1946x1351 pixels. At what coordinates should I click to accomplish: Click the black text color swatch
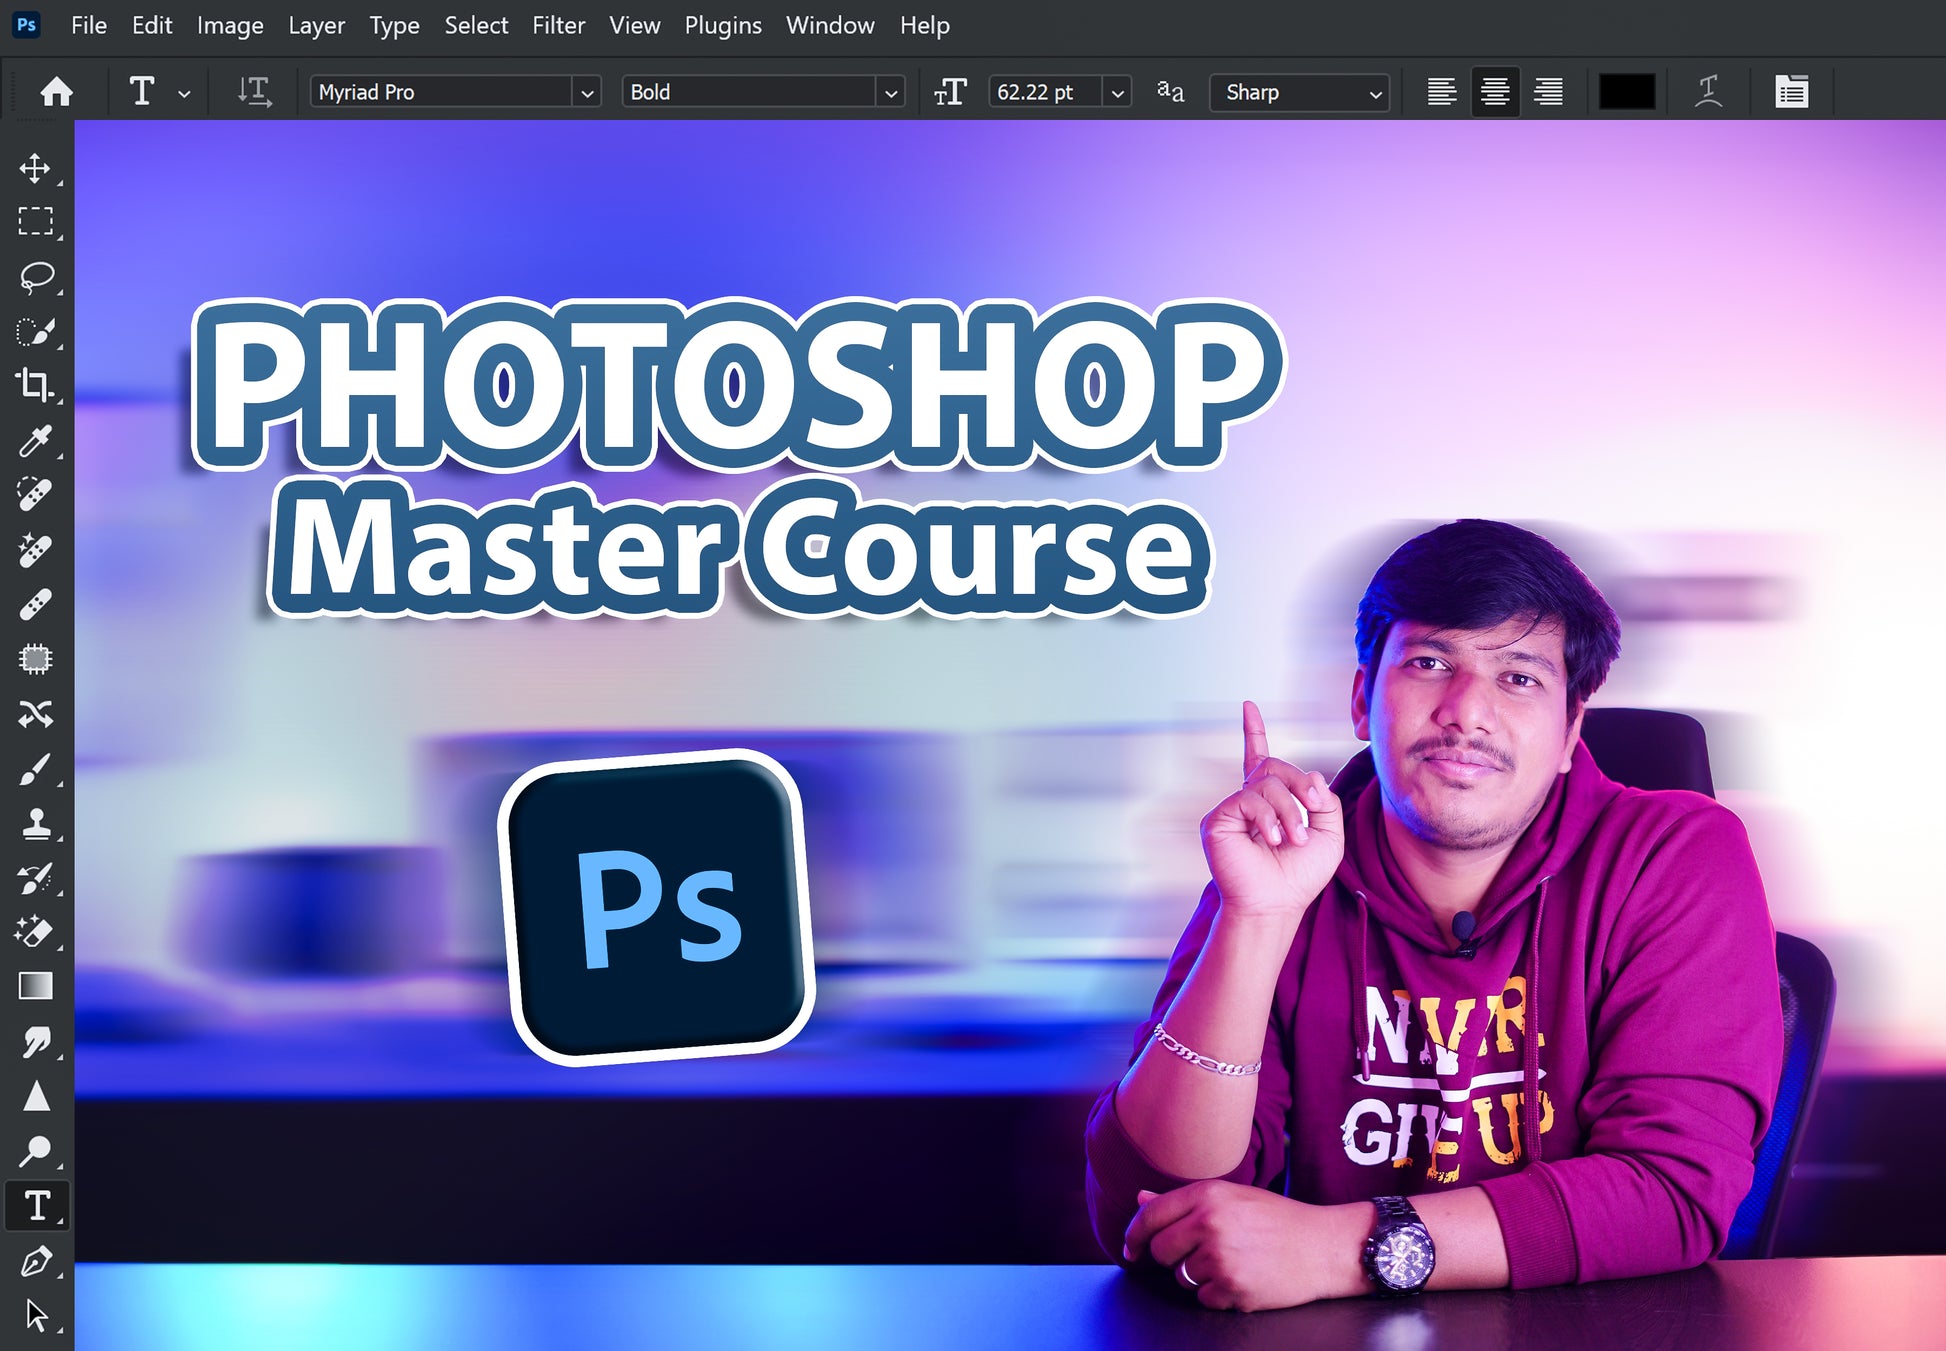coord(1626,92)
